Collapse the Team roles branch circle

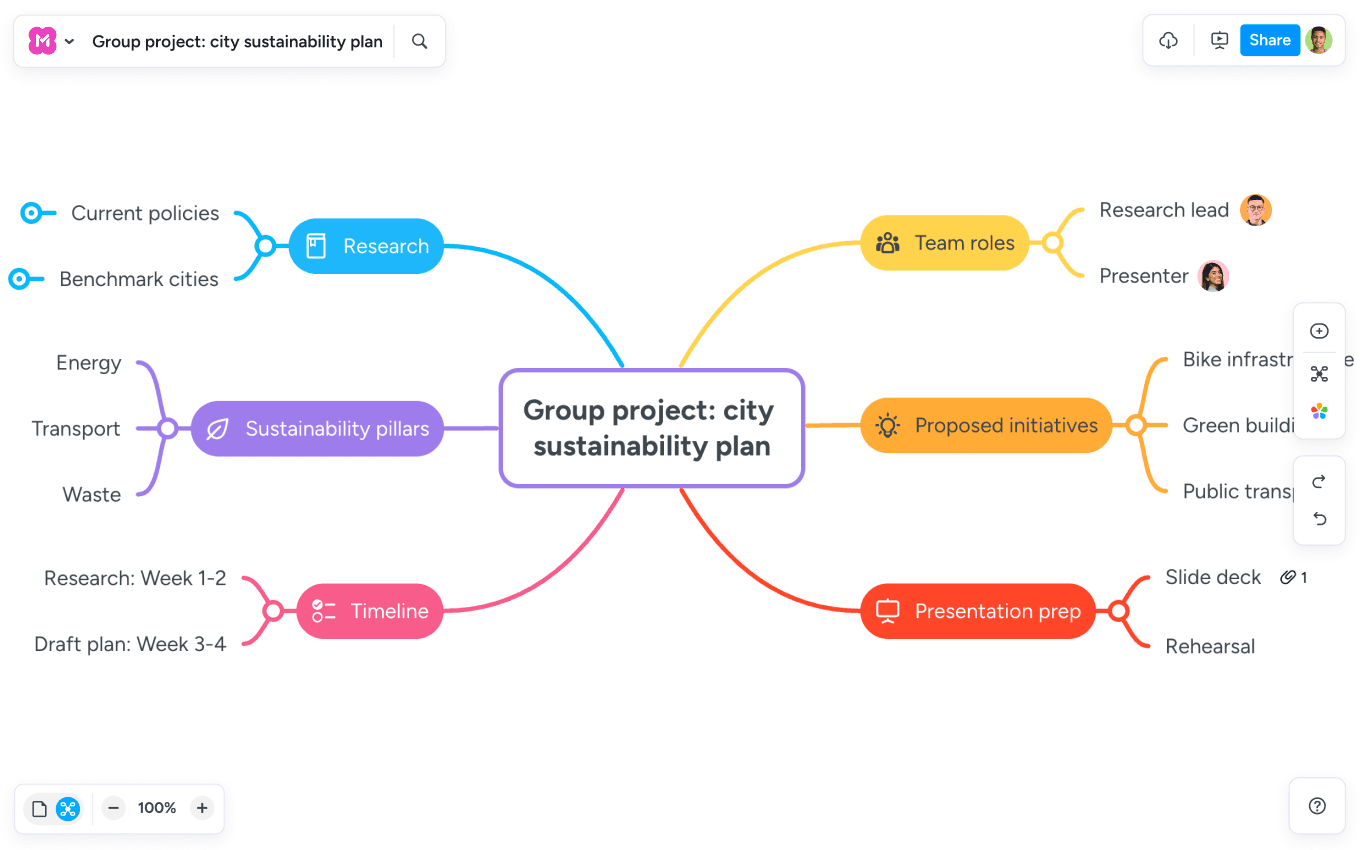[x=1052, y=243]
